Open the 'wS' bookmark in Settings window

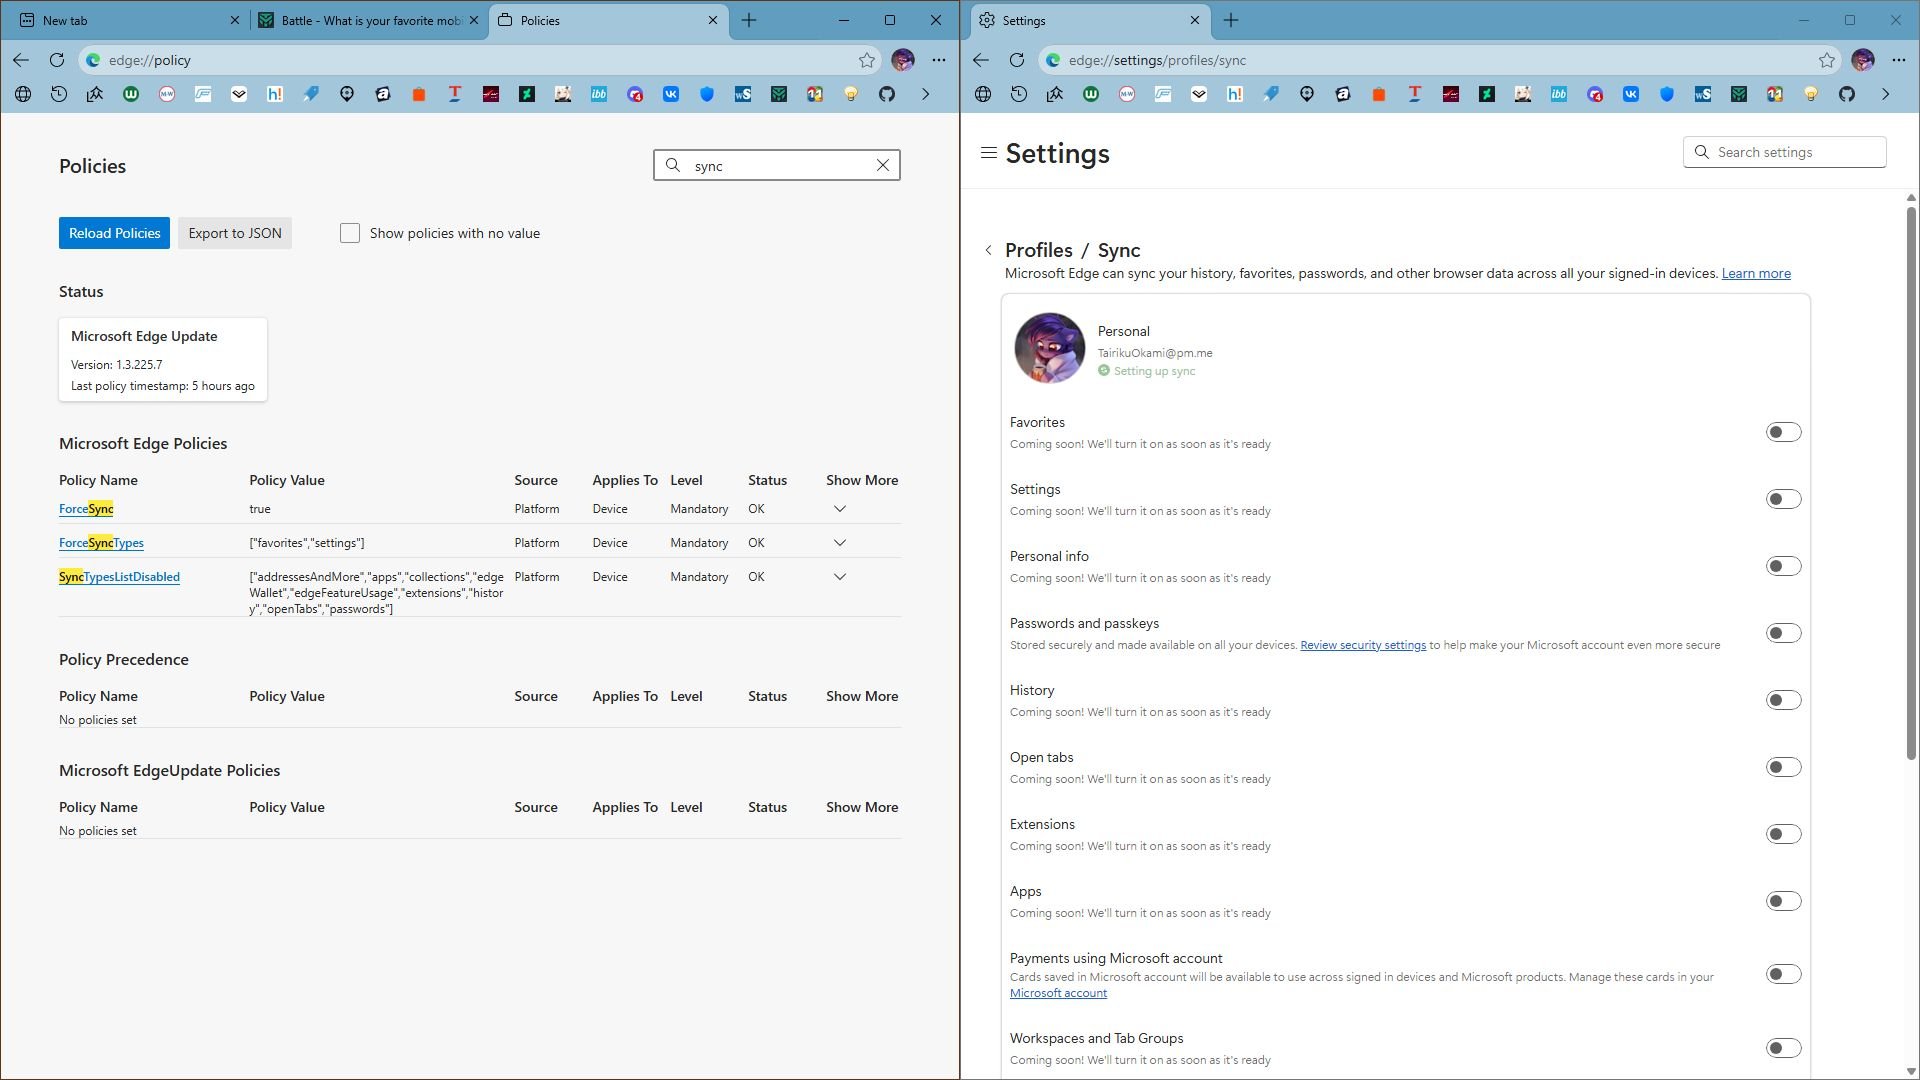pos(1703,94)
